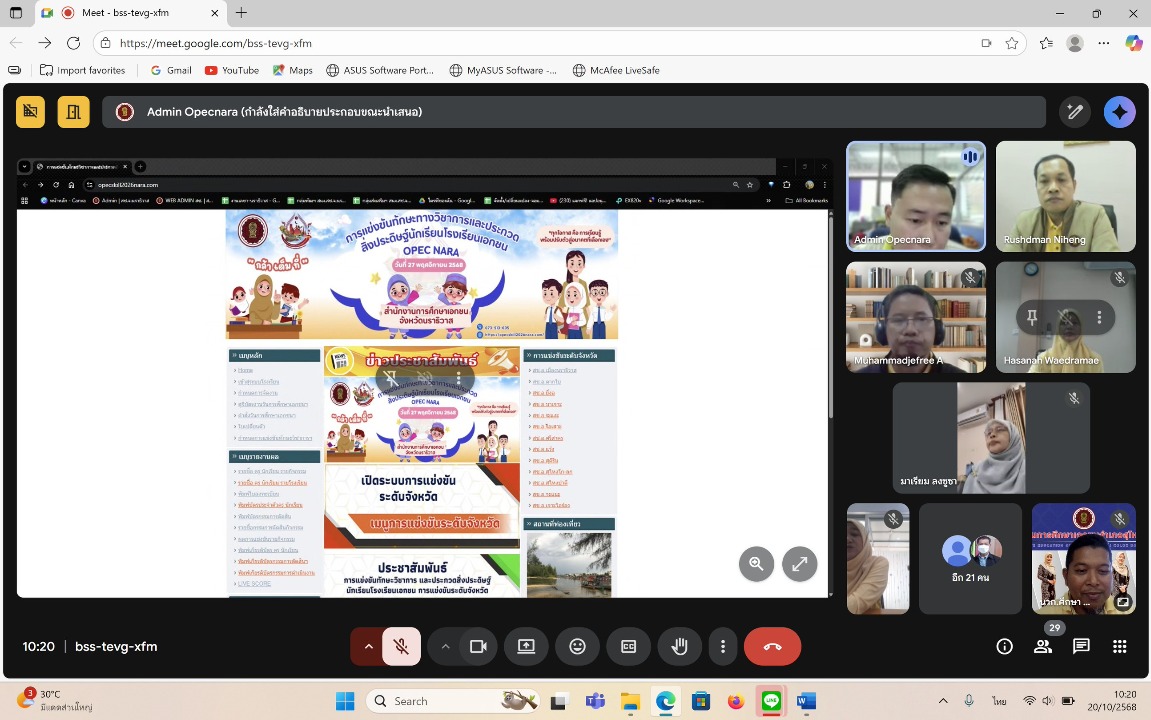This screenshot has width=1151, height=720.
Task: Show the participants list panel
Action: (x=1043, y=647)
